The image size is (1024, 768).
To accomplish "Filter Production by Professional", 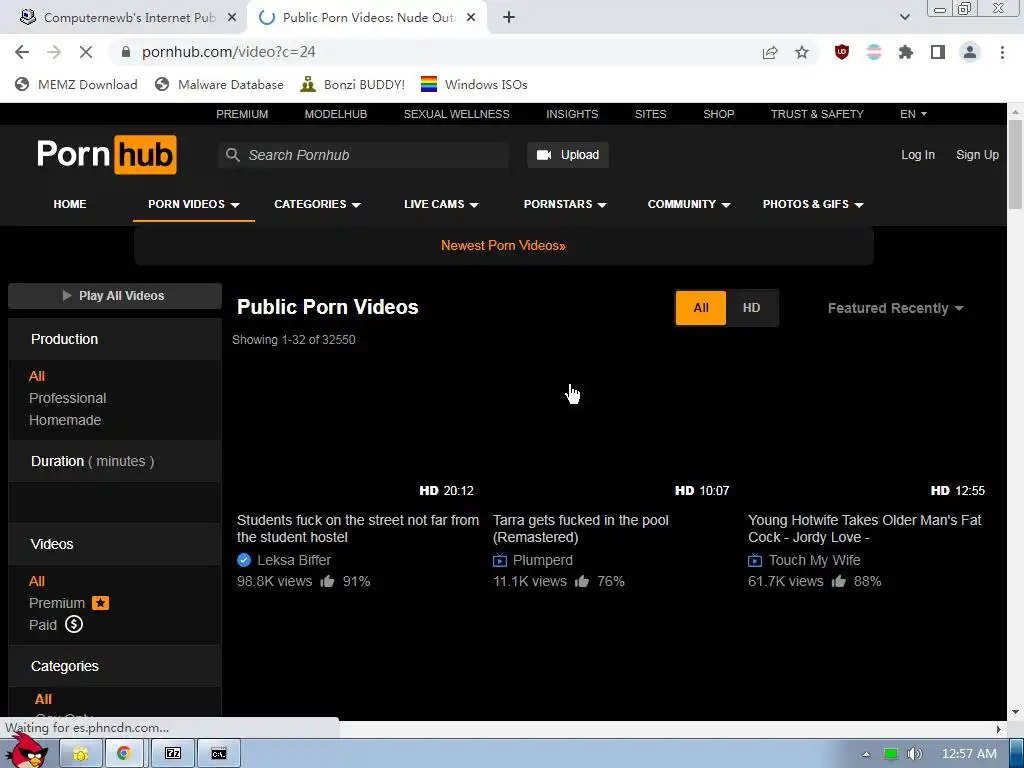I will point(67,398).
